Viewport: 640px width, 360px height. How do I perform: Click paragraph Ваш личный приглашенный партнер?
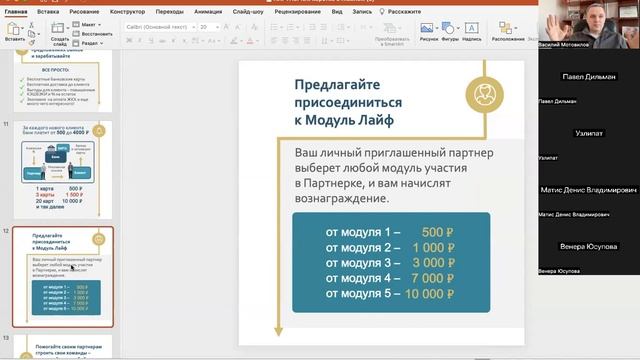coord(394,176)
